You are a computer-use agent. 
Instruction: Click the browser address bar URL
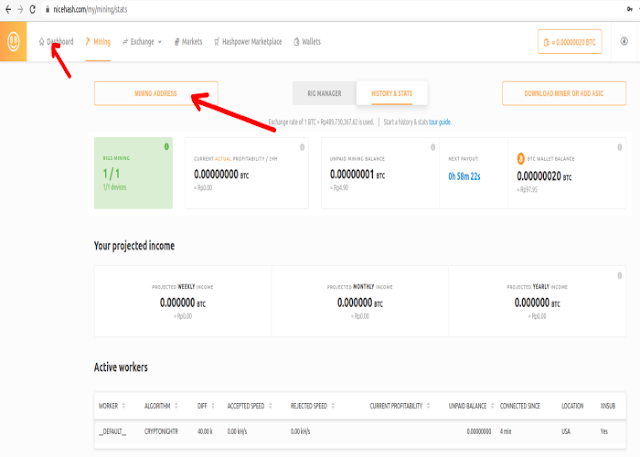90,9
